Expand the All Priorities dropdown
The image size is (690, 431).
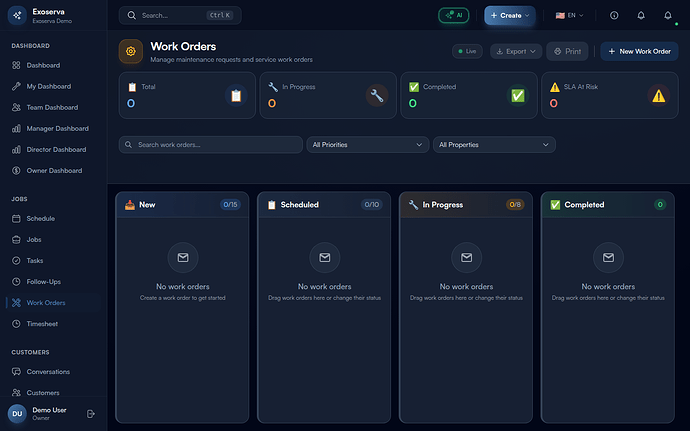[x=368, y=145]
